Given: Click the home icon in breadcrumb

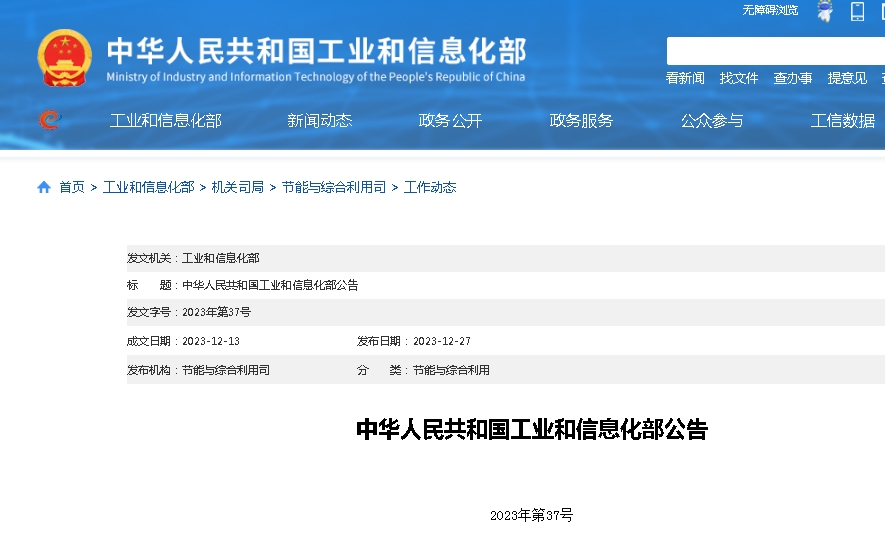Looking at the screenshot, I should click(44, 187).
